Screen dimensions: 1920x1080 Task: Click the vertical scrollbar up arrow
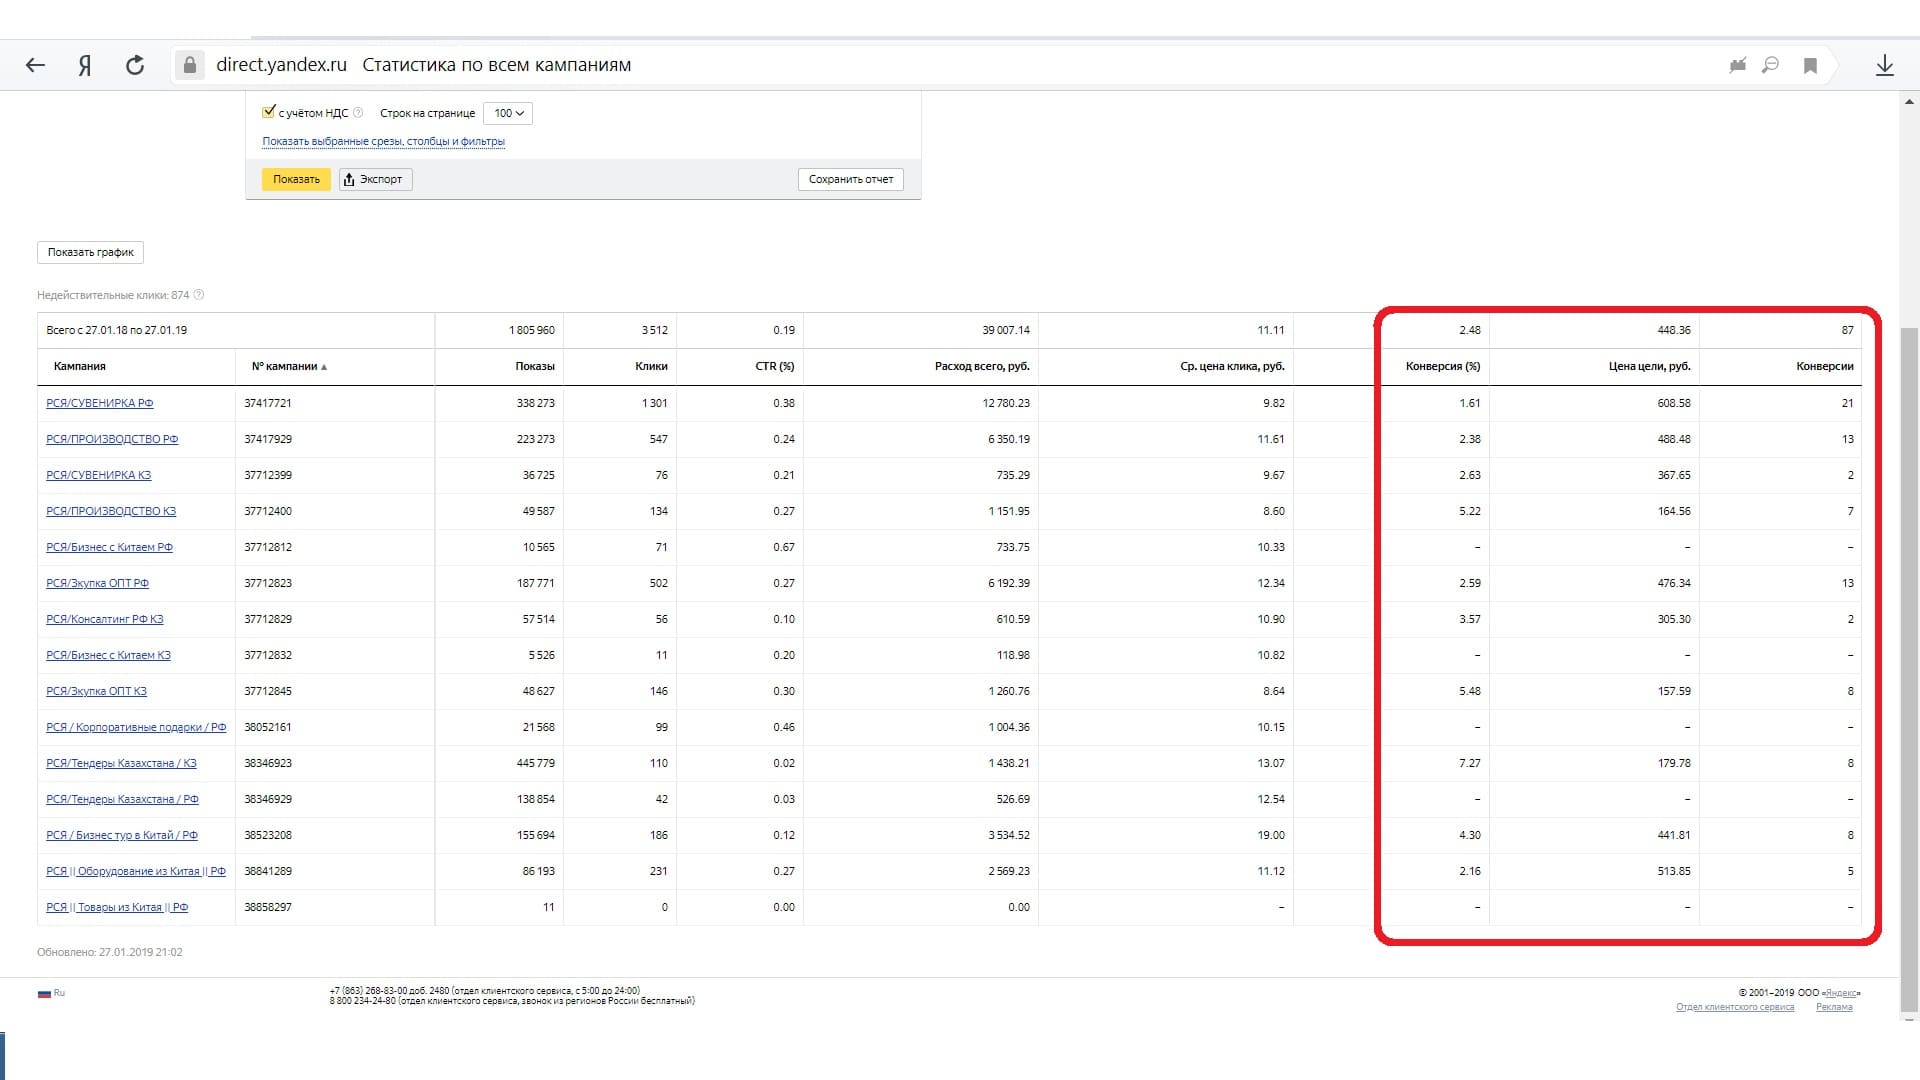coord(1909,101)
